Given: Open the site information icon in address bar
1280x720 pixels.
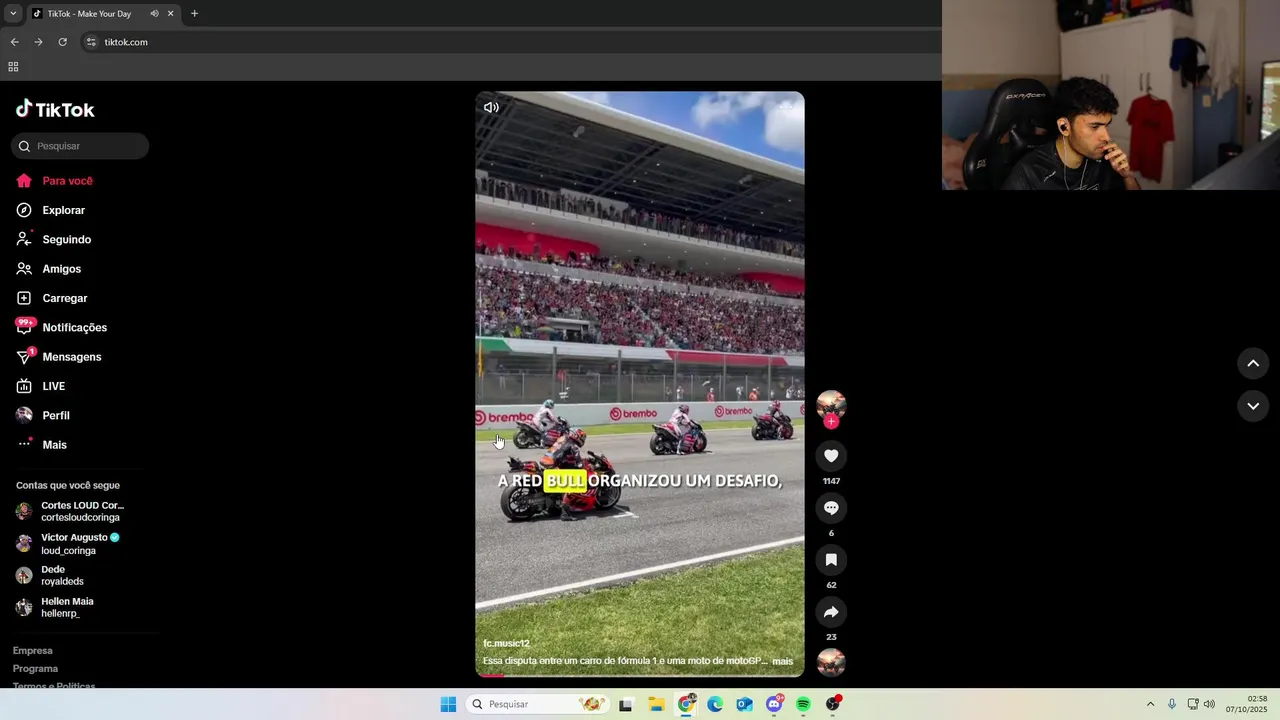Looking at the screenshot, I should click(91, 42).
